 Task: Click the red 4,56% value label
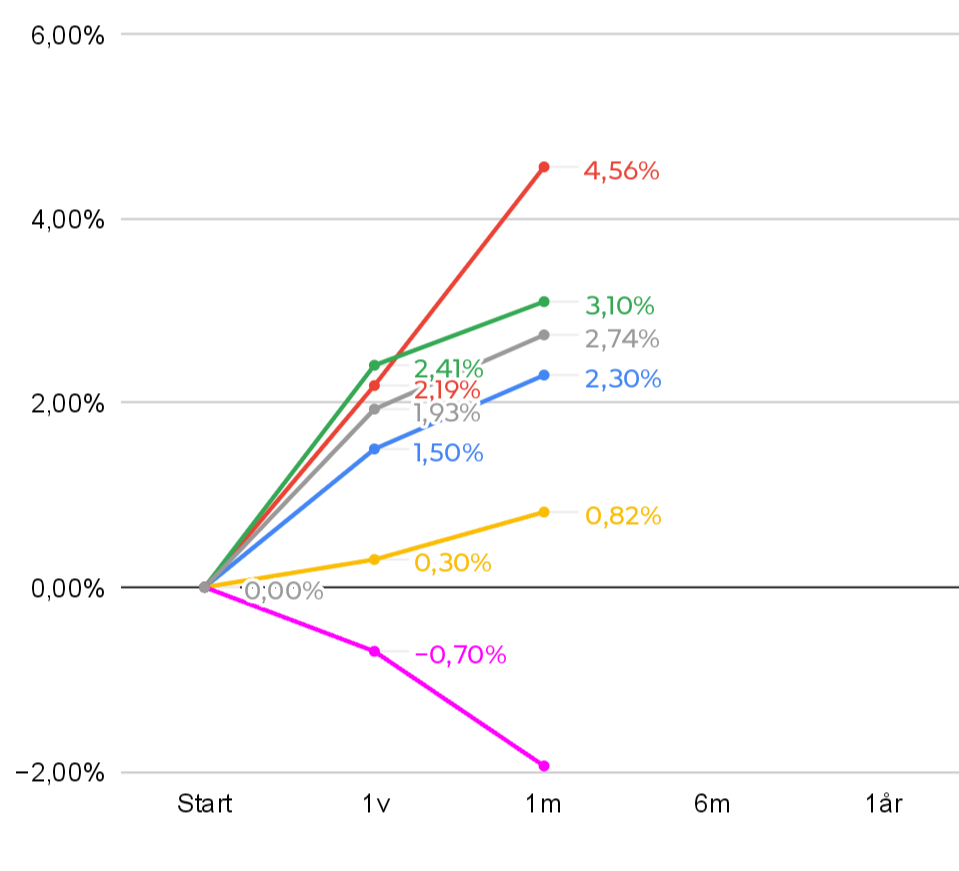621,171
